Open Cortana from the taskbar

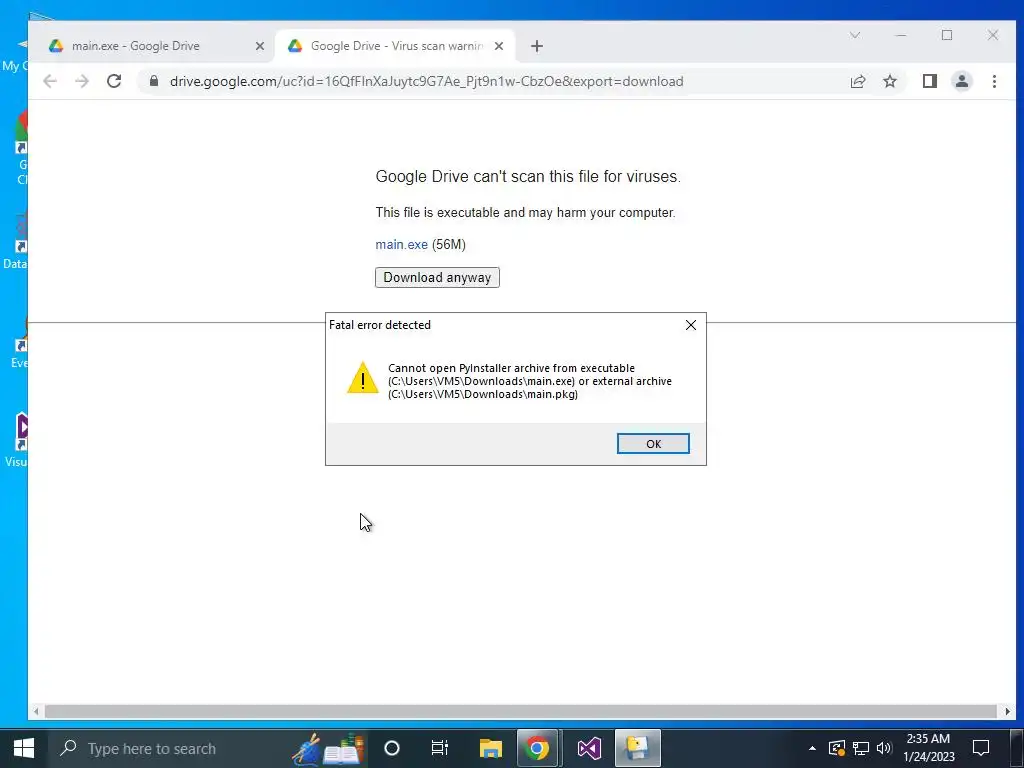[391, 748]
